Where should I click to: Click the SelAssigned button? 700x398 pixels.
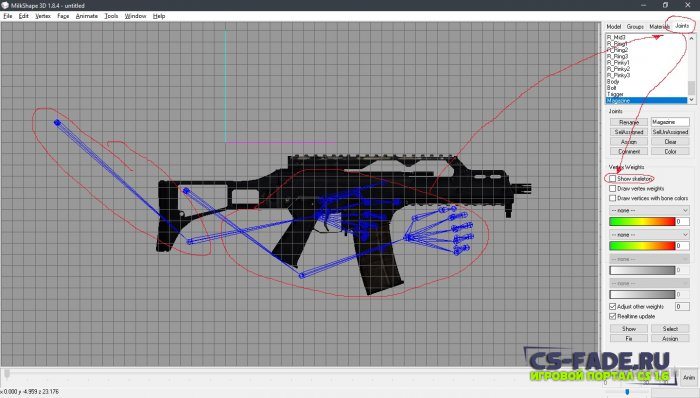(629, 132)
